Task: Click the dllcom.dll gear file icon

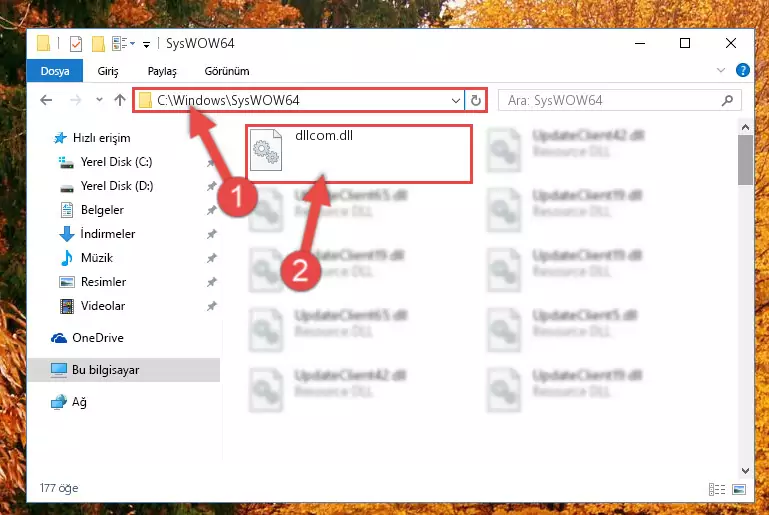Action: click(x=266, y=150)
